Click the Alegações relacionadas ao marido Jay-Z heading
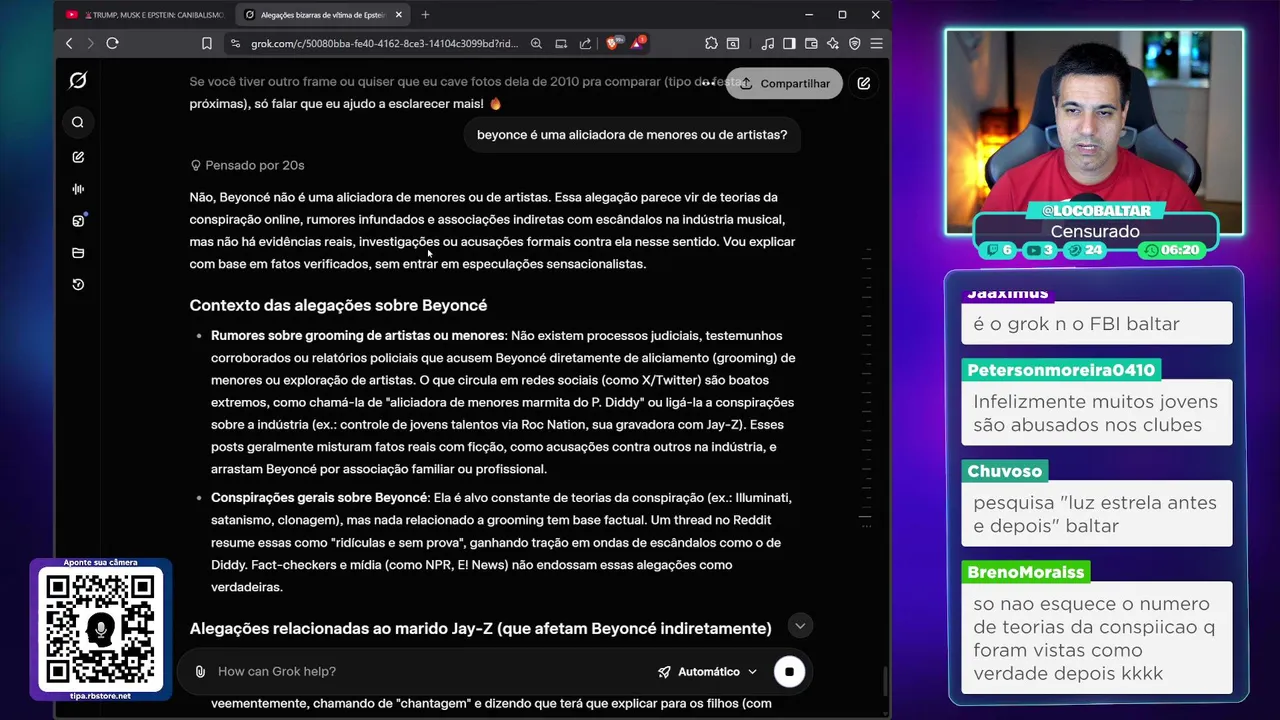 point(480,629)
